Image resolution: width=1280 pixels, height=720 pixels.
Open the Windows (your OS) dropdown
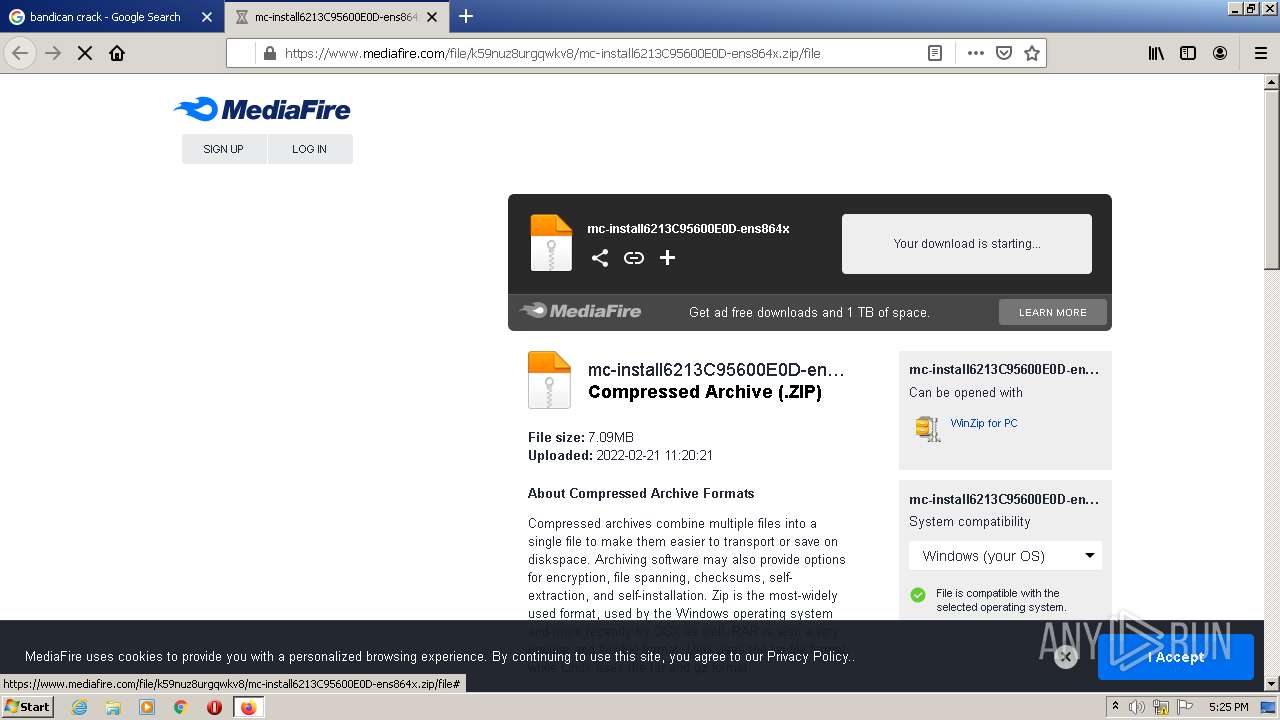tap(1005, 555)
